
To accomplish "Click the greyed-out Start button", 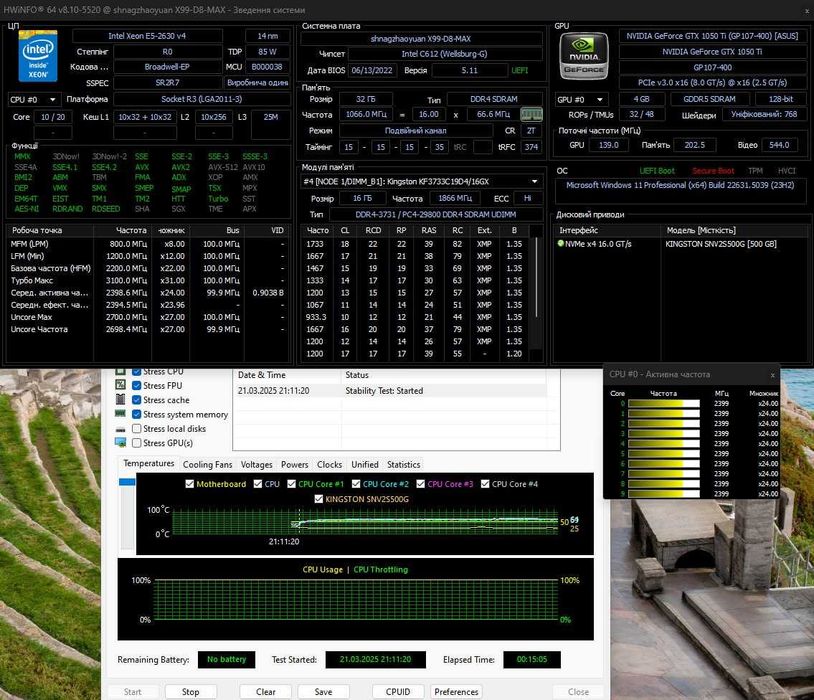I will [132, 692].
